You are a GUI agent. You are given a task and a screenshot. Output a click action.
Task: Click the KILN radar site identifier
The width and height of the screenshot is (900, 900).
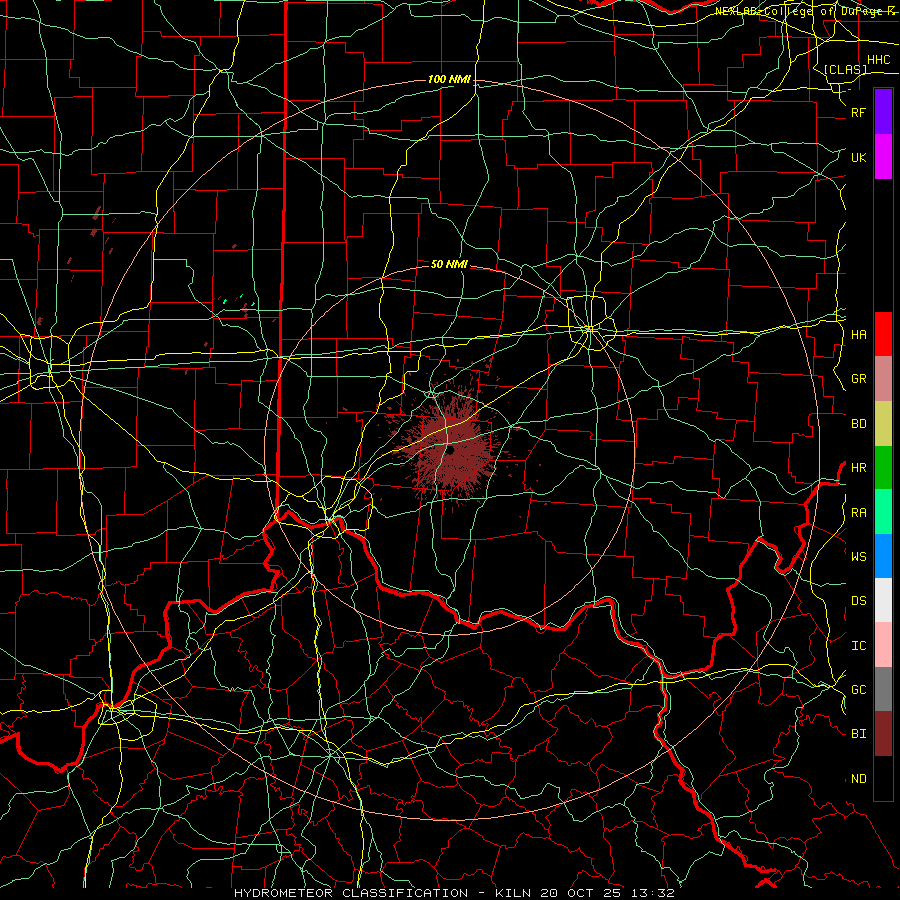point(514,893)
